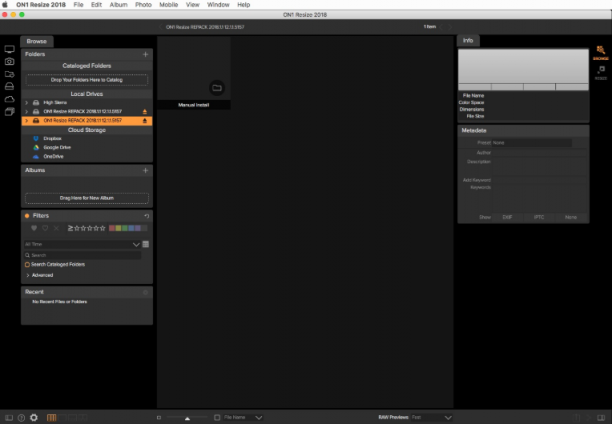
Task: Select None in metadata Show row
Action: (571, 217)
